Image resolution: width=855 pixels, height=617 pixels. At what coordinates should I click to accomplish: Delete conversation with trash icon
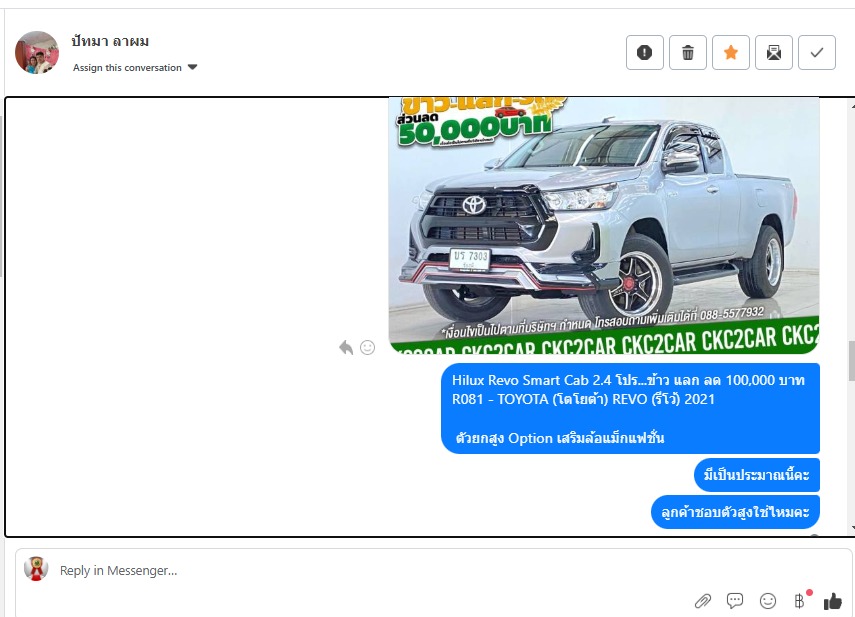pos(688,52)
